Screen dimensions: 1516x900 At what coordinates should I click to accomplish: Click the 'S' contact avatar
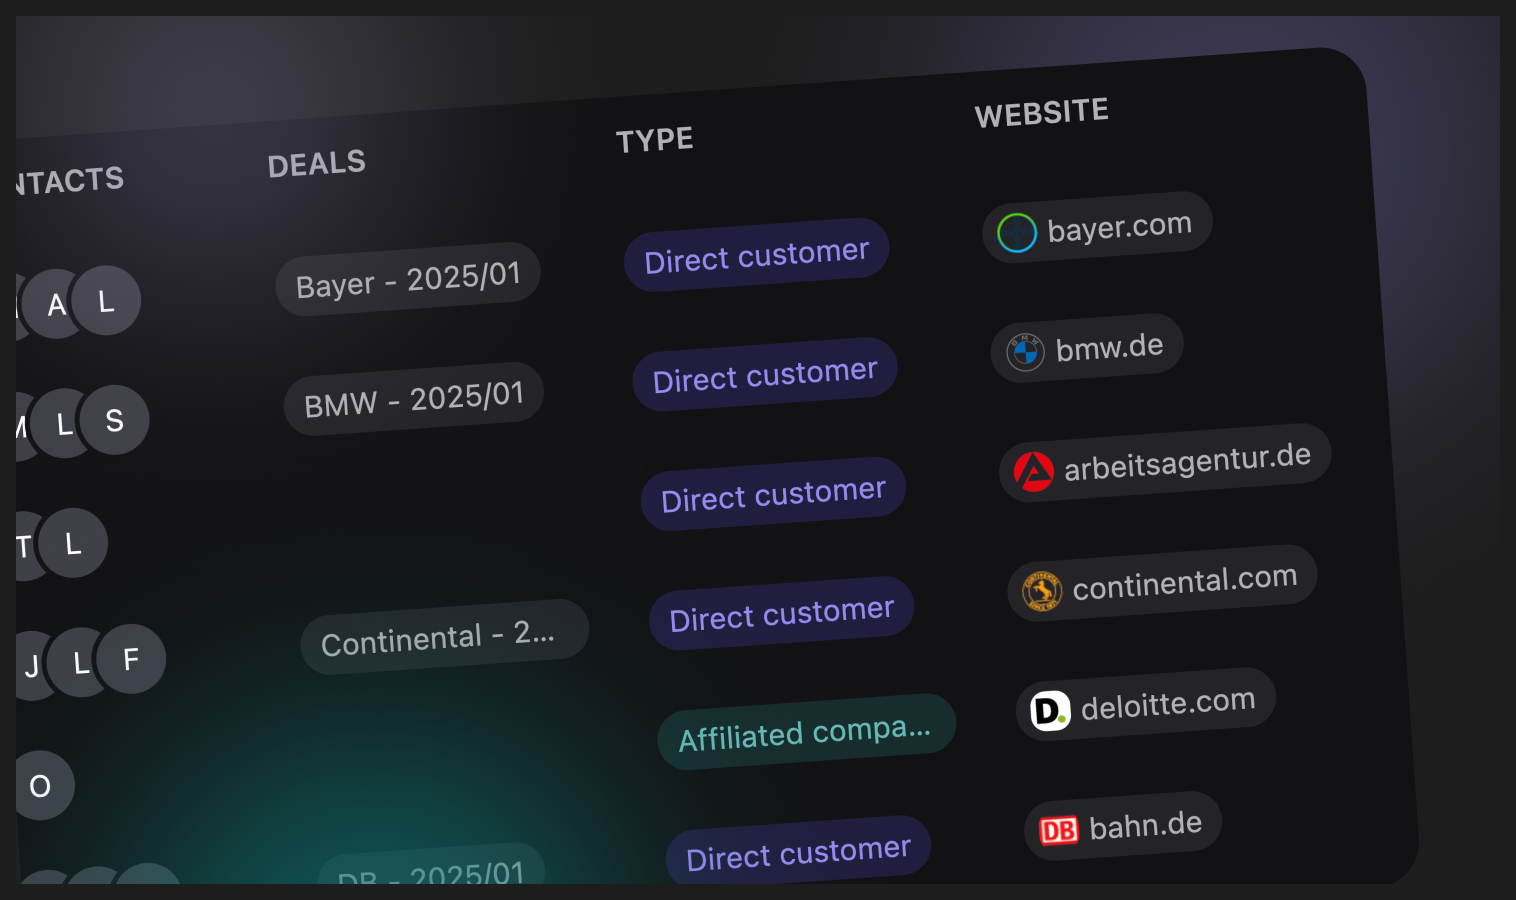click(115, 420)
